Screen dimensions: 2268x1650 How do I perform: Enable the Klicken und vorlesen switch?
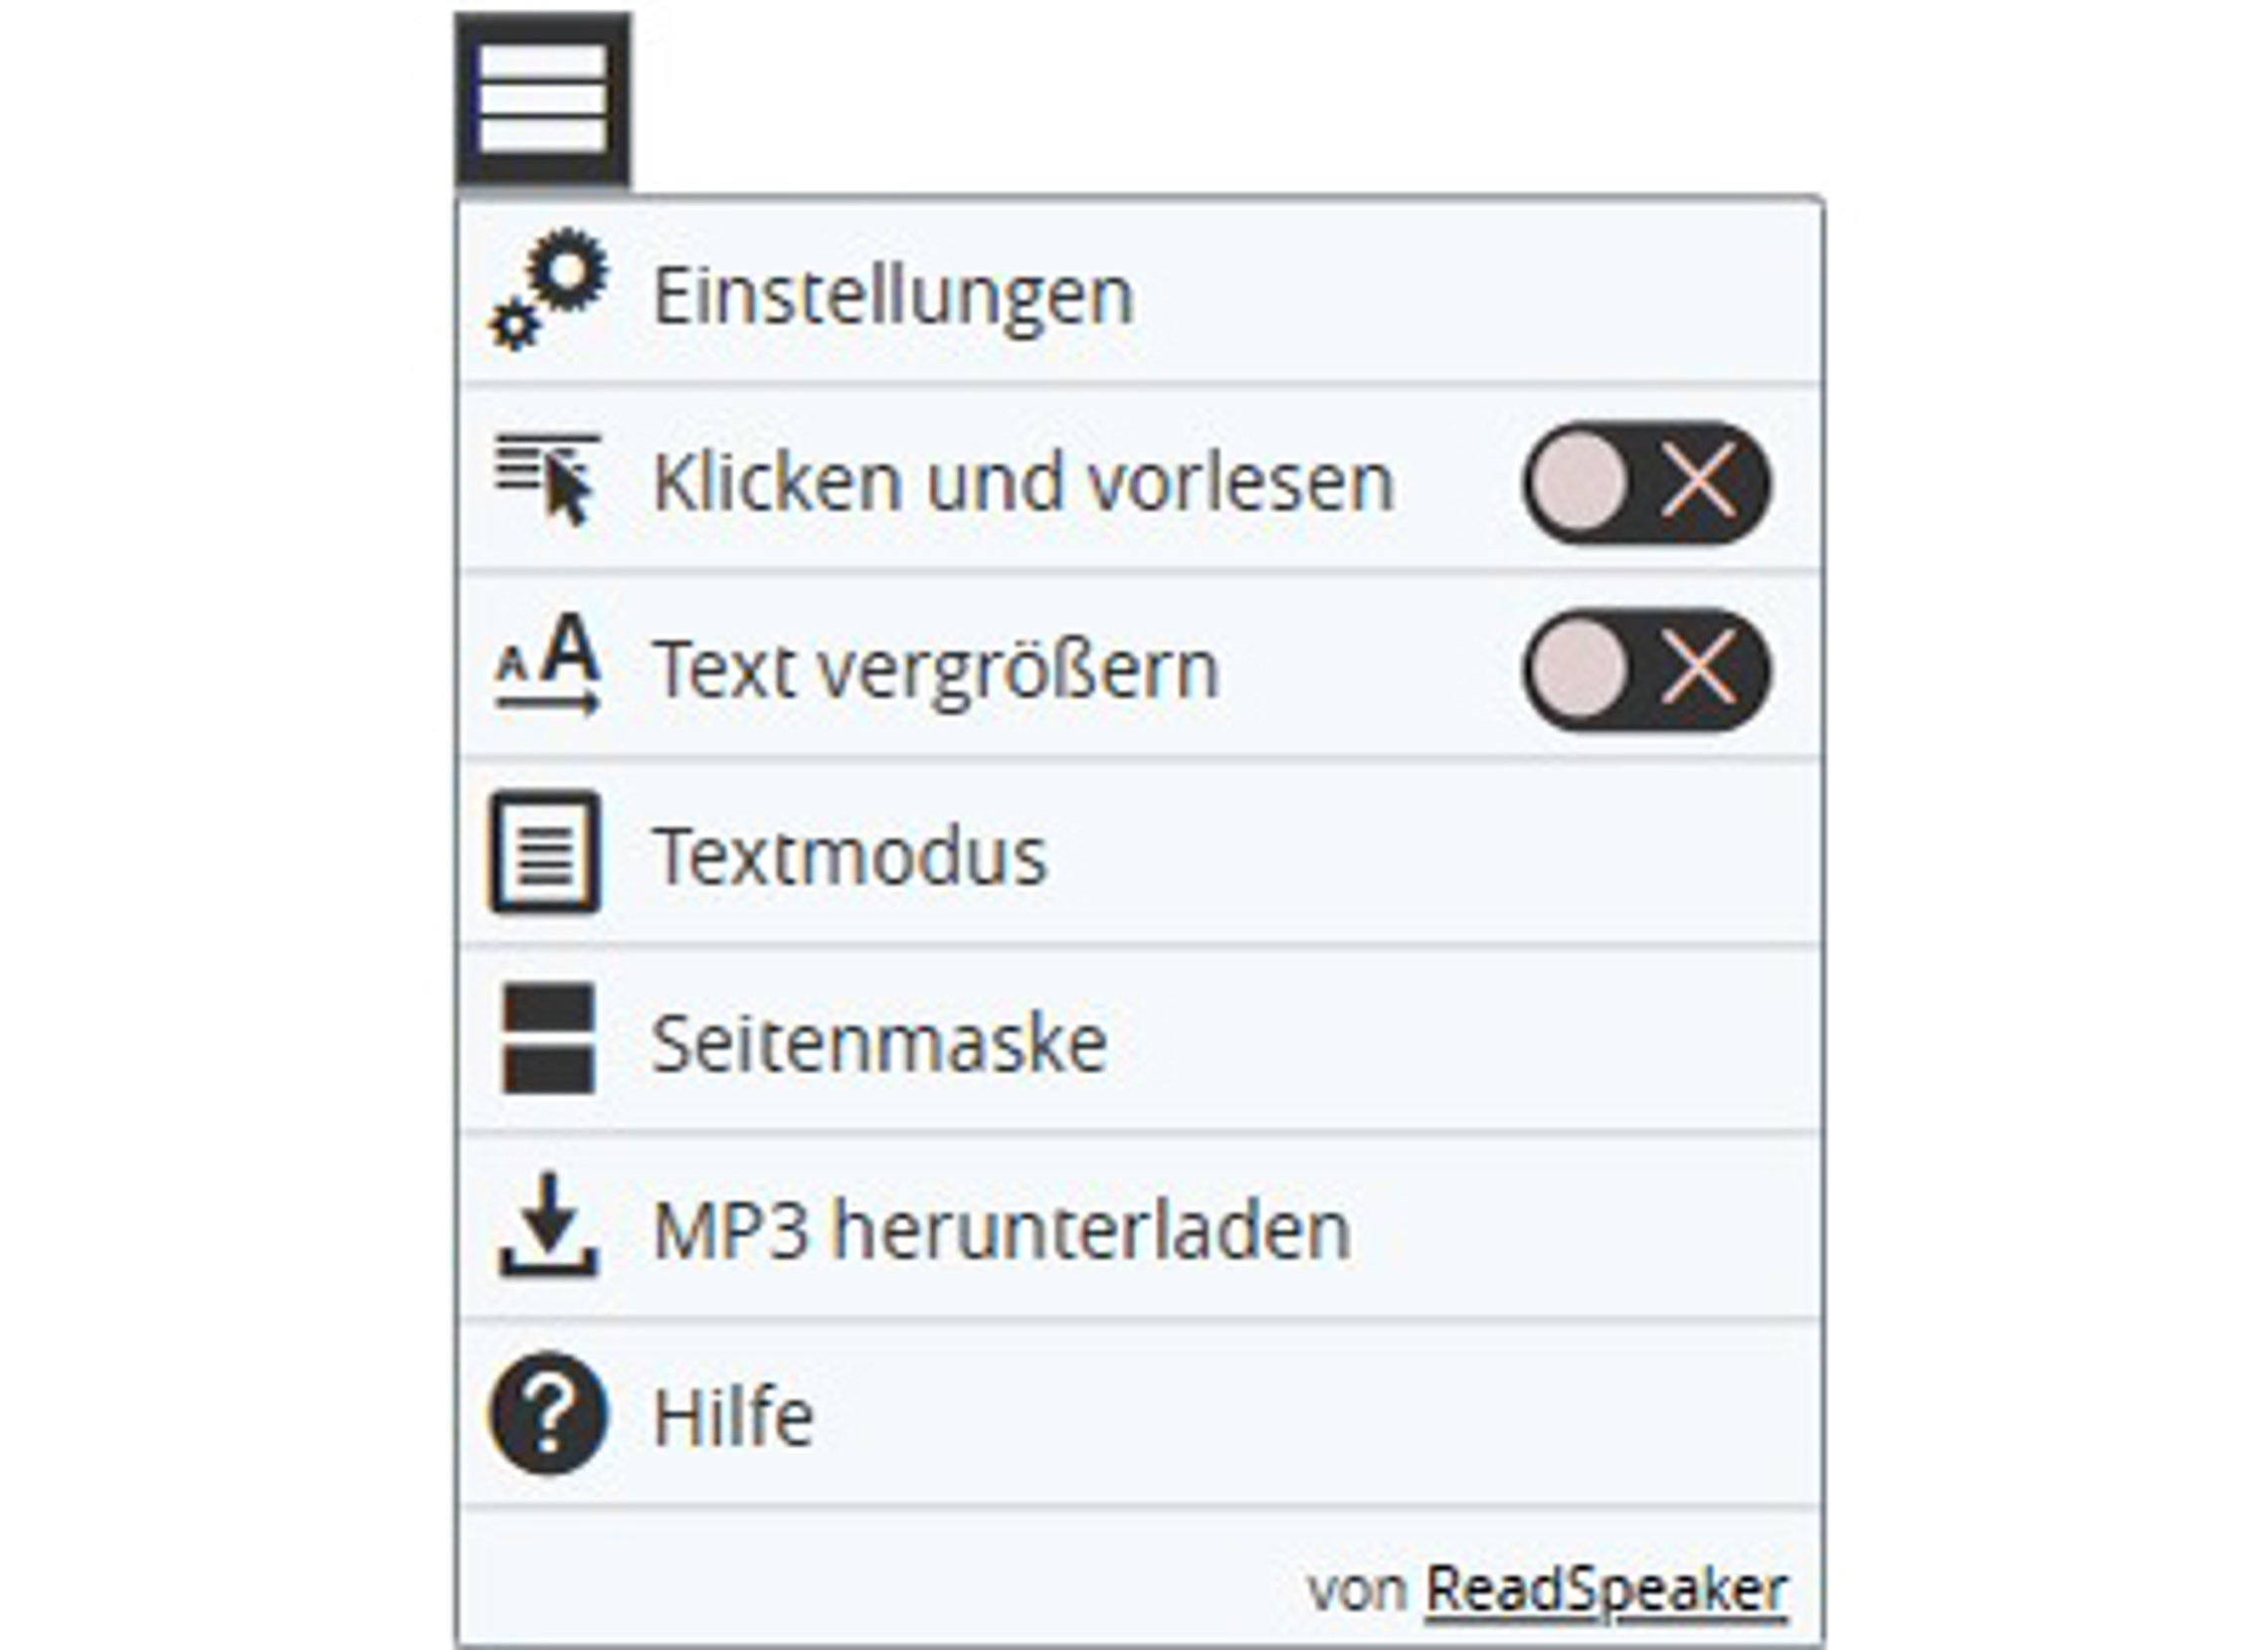(x=1646, y=483)
